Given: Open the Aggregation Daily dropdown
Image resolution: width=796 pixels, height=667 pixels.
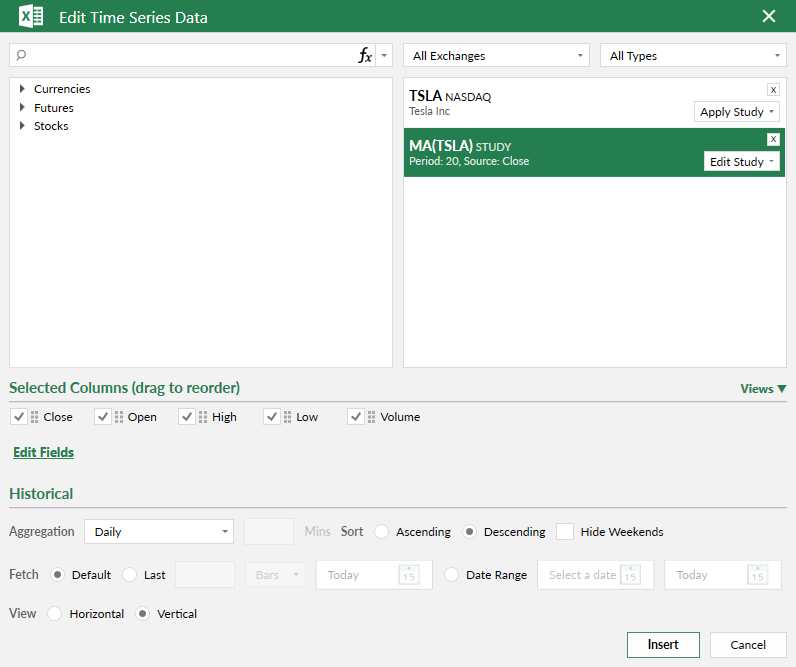Looking at the screenshot, I should click(x=159, y=531).
